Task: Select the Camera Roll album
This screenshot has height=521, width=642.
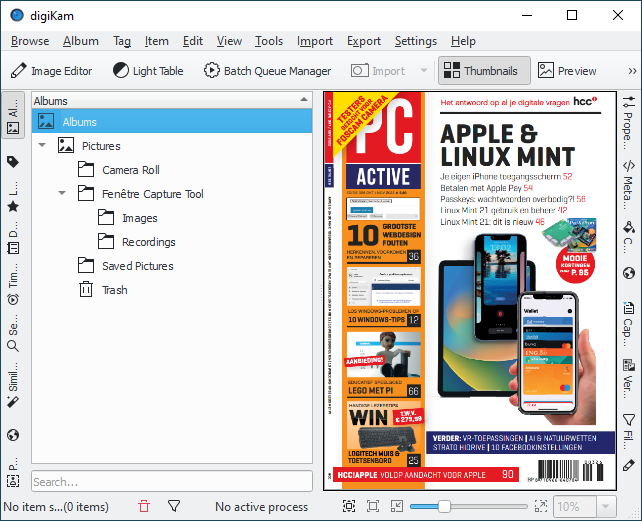Action: point(131,170)
